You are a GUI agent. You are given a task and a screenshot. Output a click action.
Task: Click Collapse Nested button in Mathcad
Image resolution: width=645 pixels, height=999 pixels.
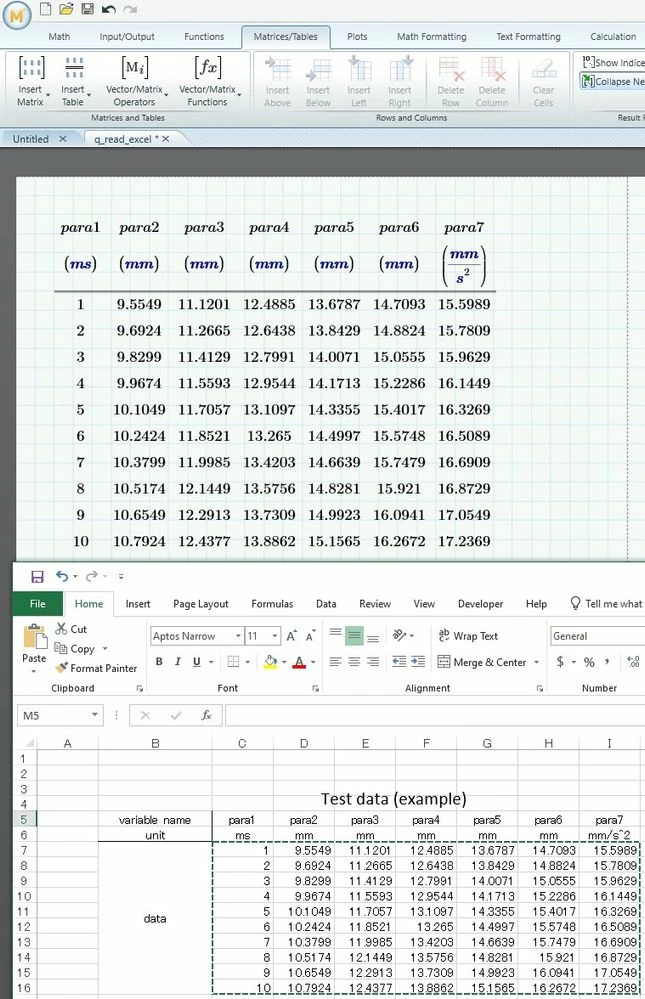[x=612, y=82]
